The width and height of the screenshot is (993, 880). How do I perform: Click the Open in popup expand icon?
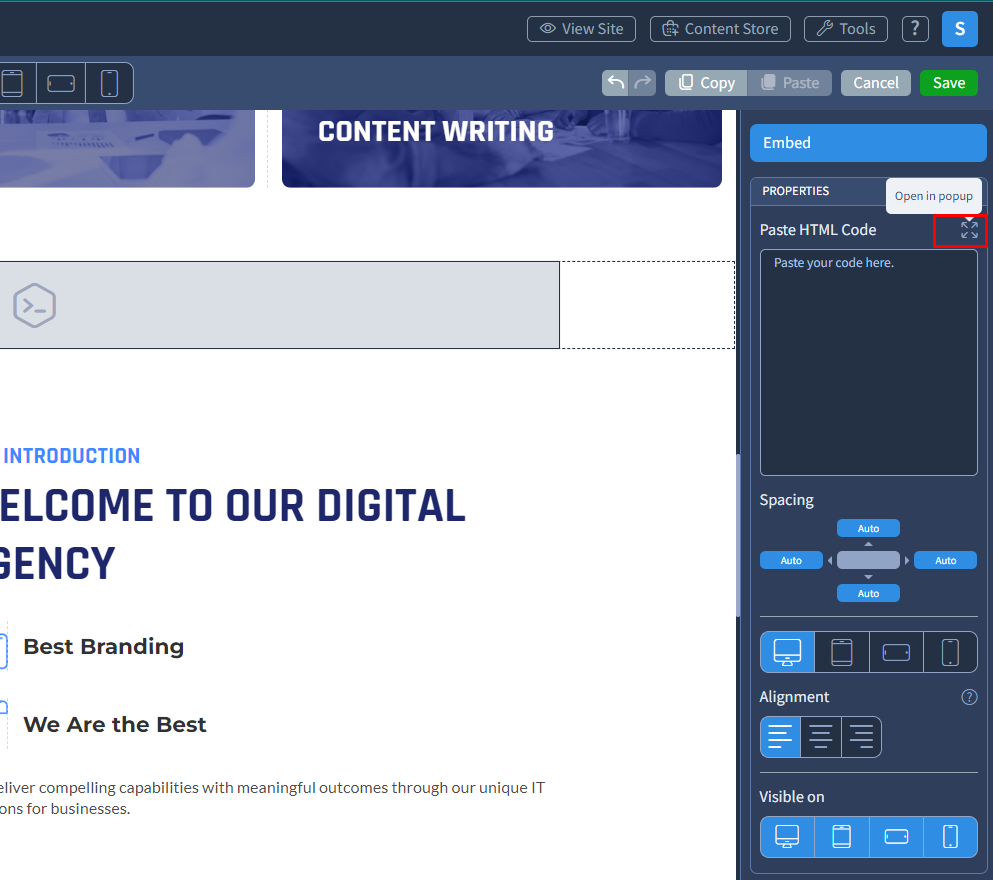pos(969,230)
